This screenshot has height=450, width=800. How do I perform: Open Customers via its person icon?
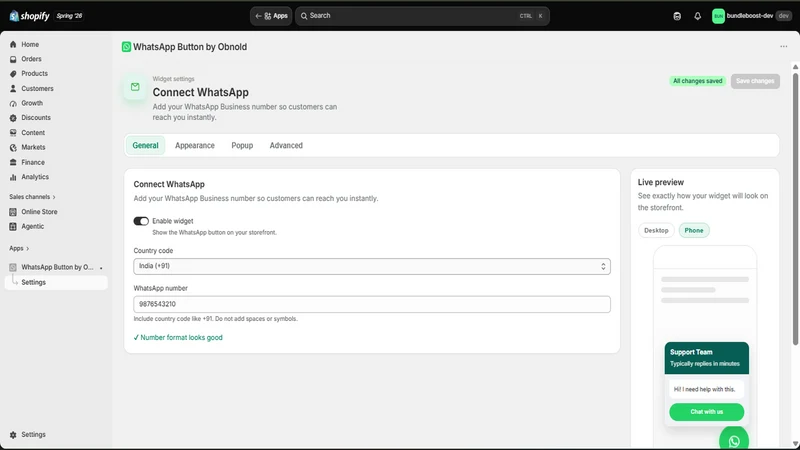[x=13, y=88]
